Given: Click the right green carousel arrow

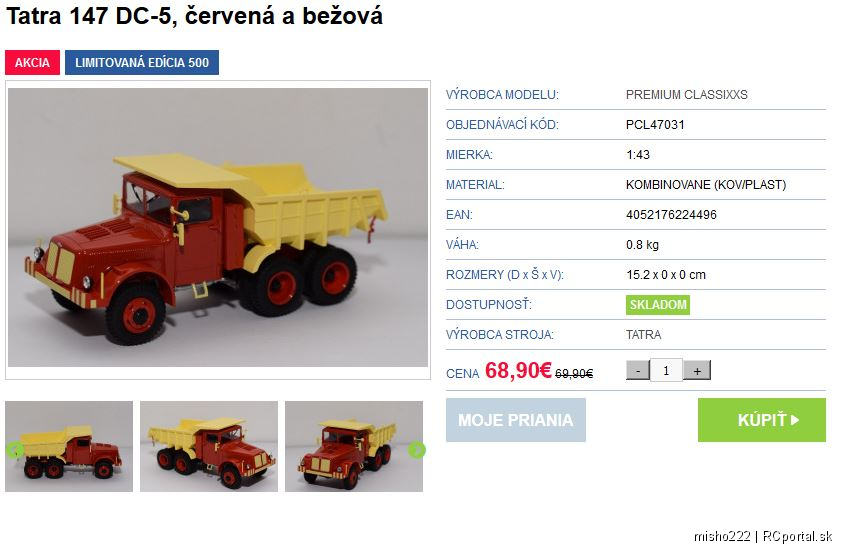Looking at the screenshot, I should click(x=417, y=450).
